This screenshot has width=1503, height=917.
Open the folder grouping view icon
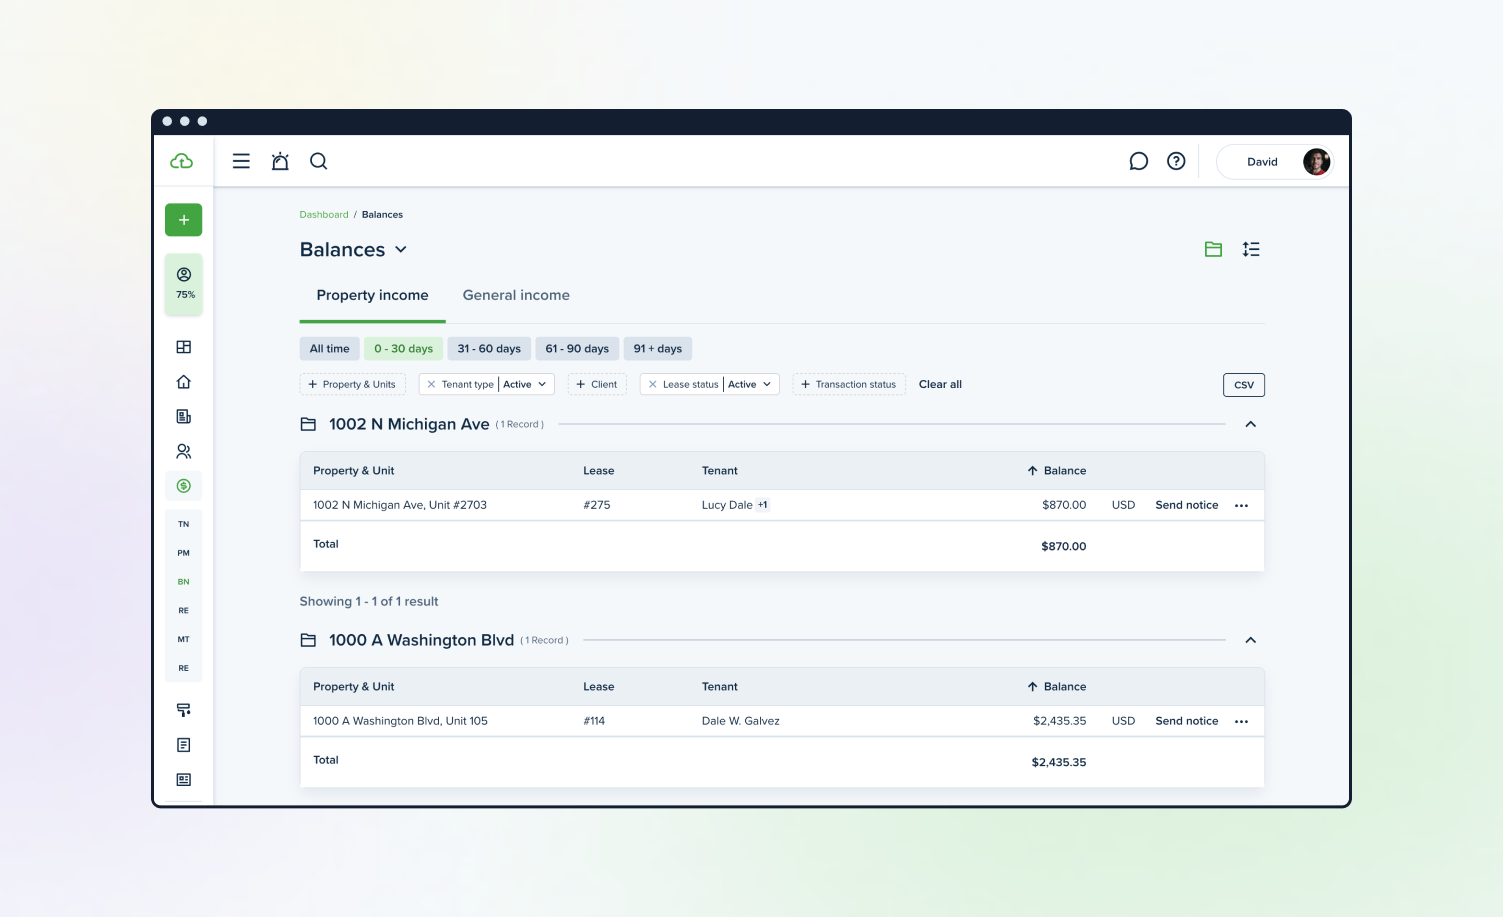coord(1213,249)
